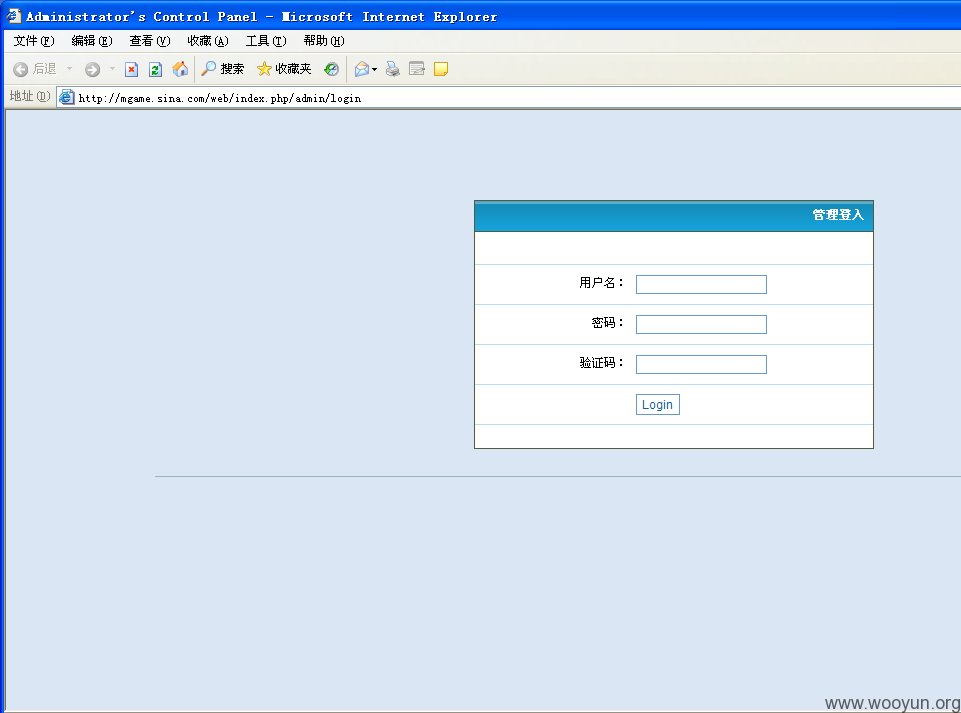Click the Forward arrow icon

(x=93, y=69)
